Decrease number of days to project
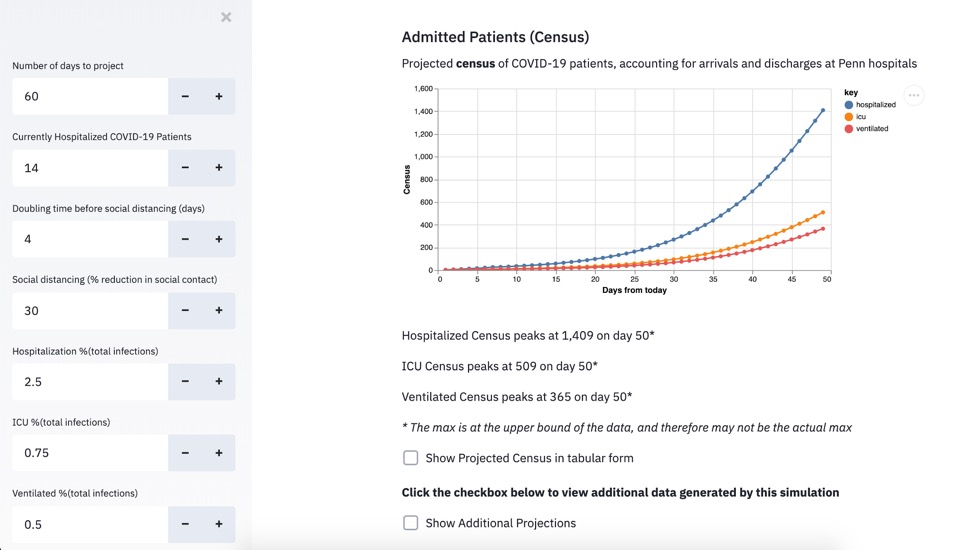This screenshot has width=974, height=550. [x=185, y=97]
